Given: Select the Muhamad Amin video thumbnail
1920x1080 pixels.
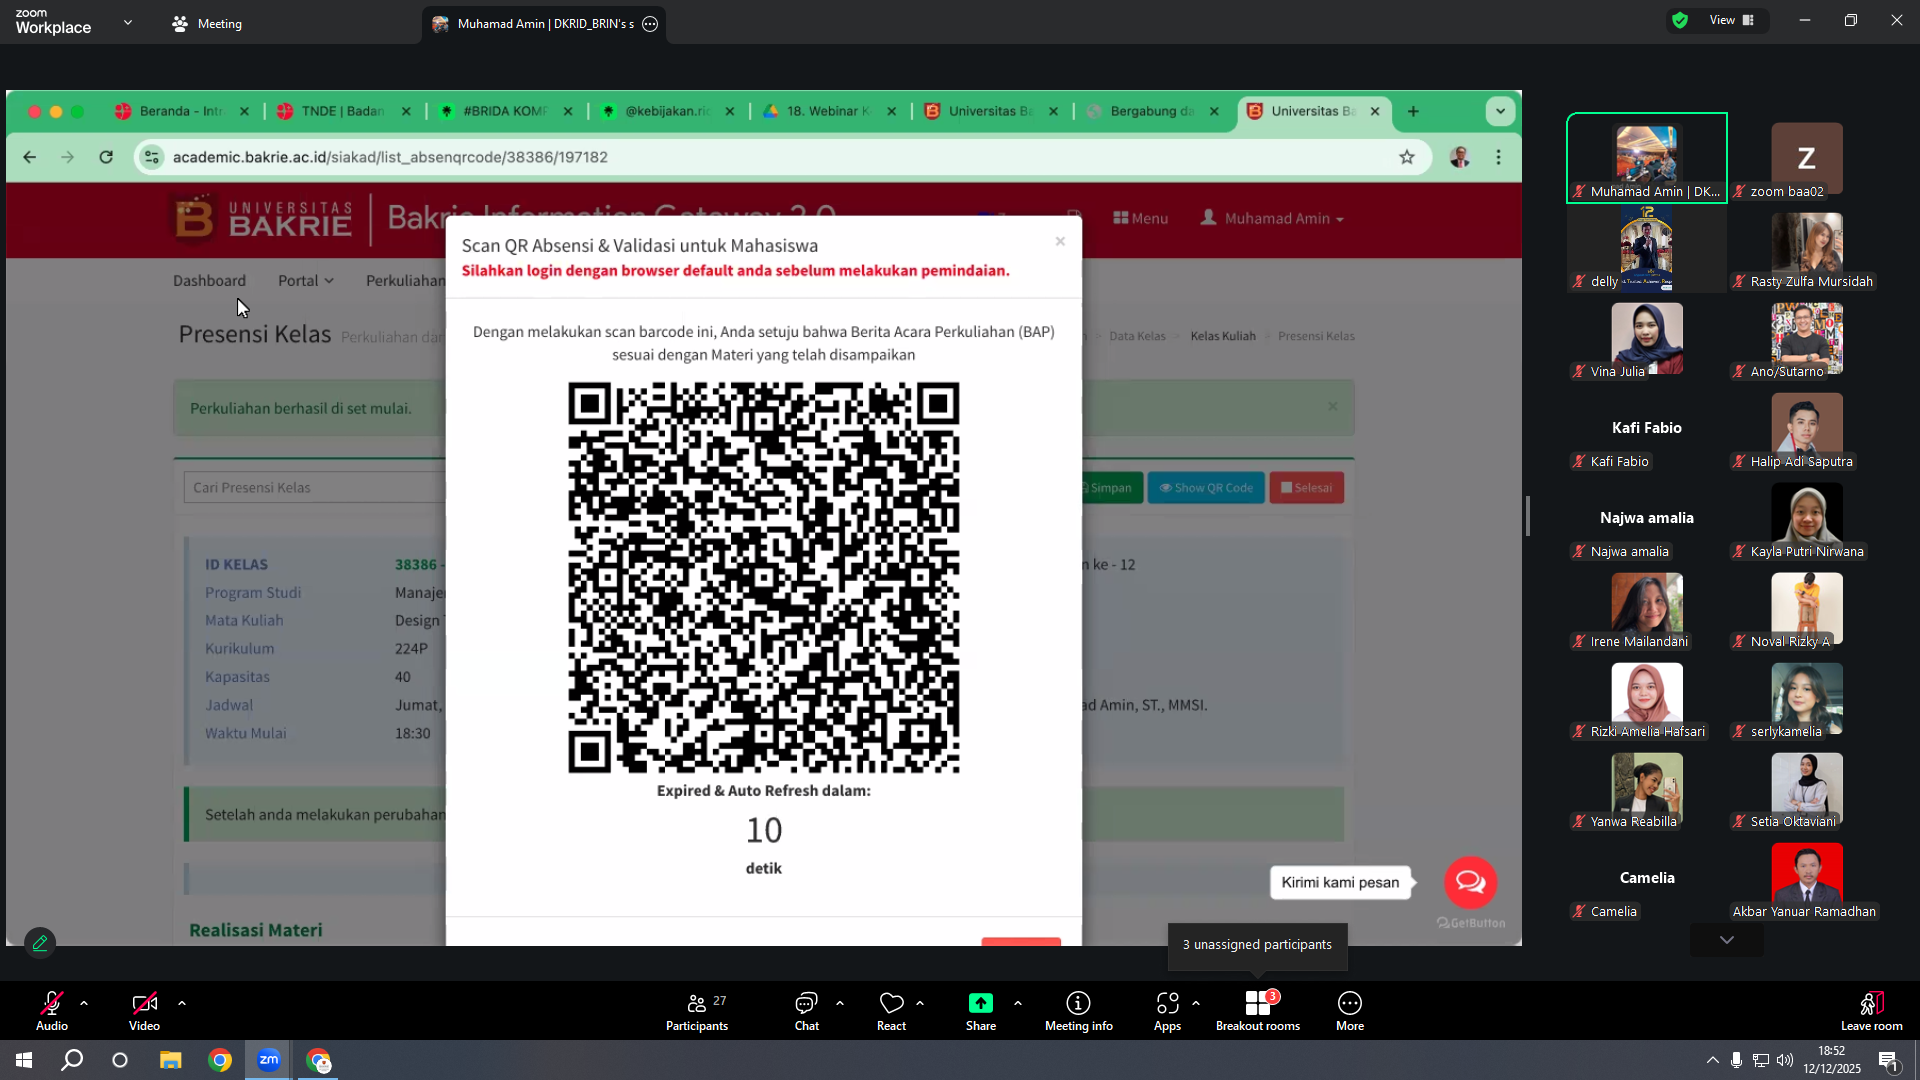Looking at the screenshot, I should (x=1646, y=158).
